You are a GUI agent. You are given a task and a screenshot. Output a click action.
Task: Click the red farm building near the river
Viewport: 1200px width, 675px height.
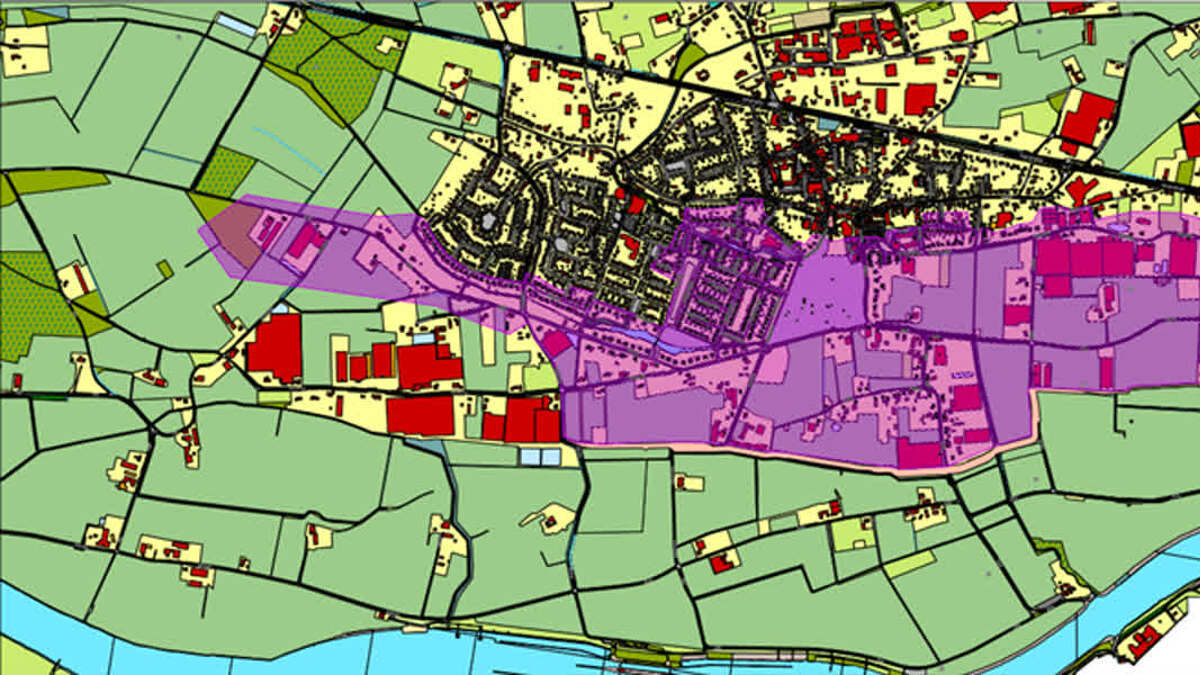[x=720, y=563]
